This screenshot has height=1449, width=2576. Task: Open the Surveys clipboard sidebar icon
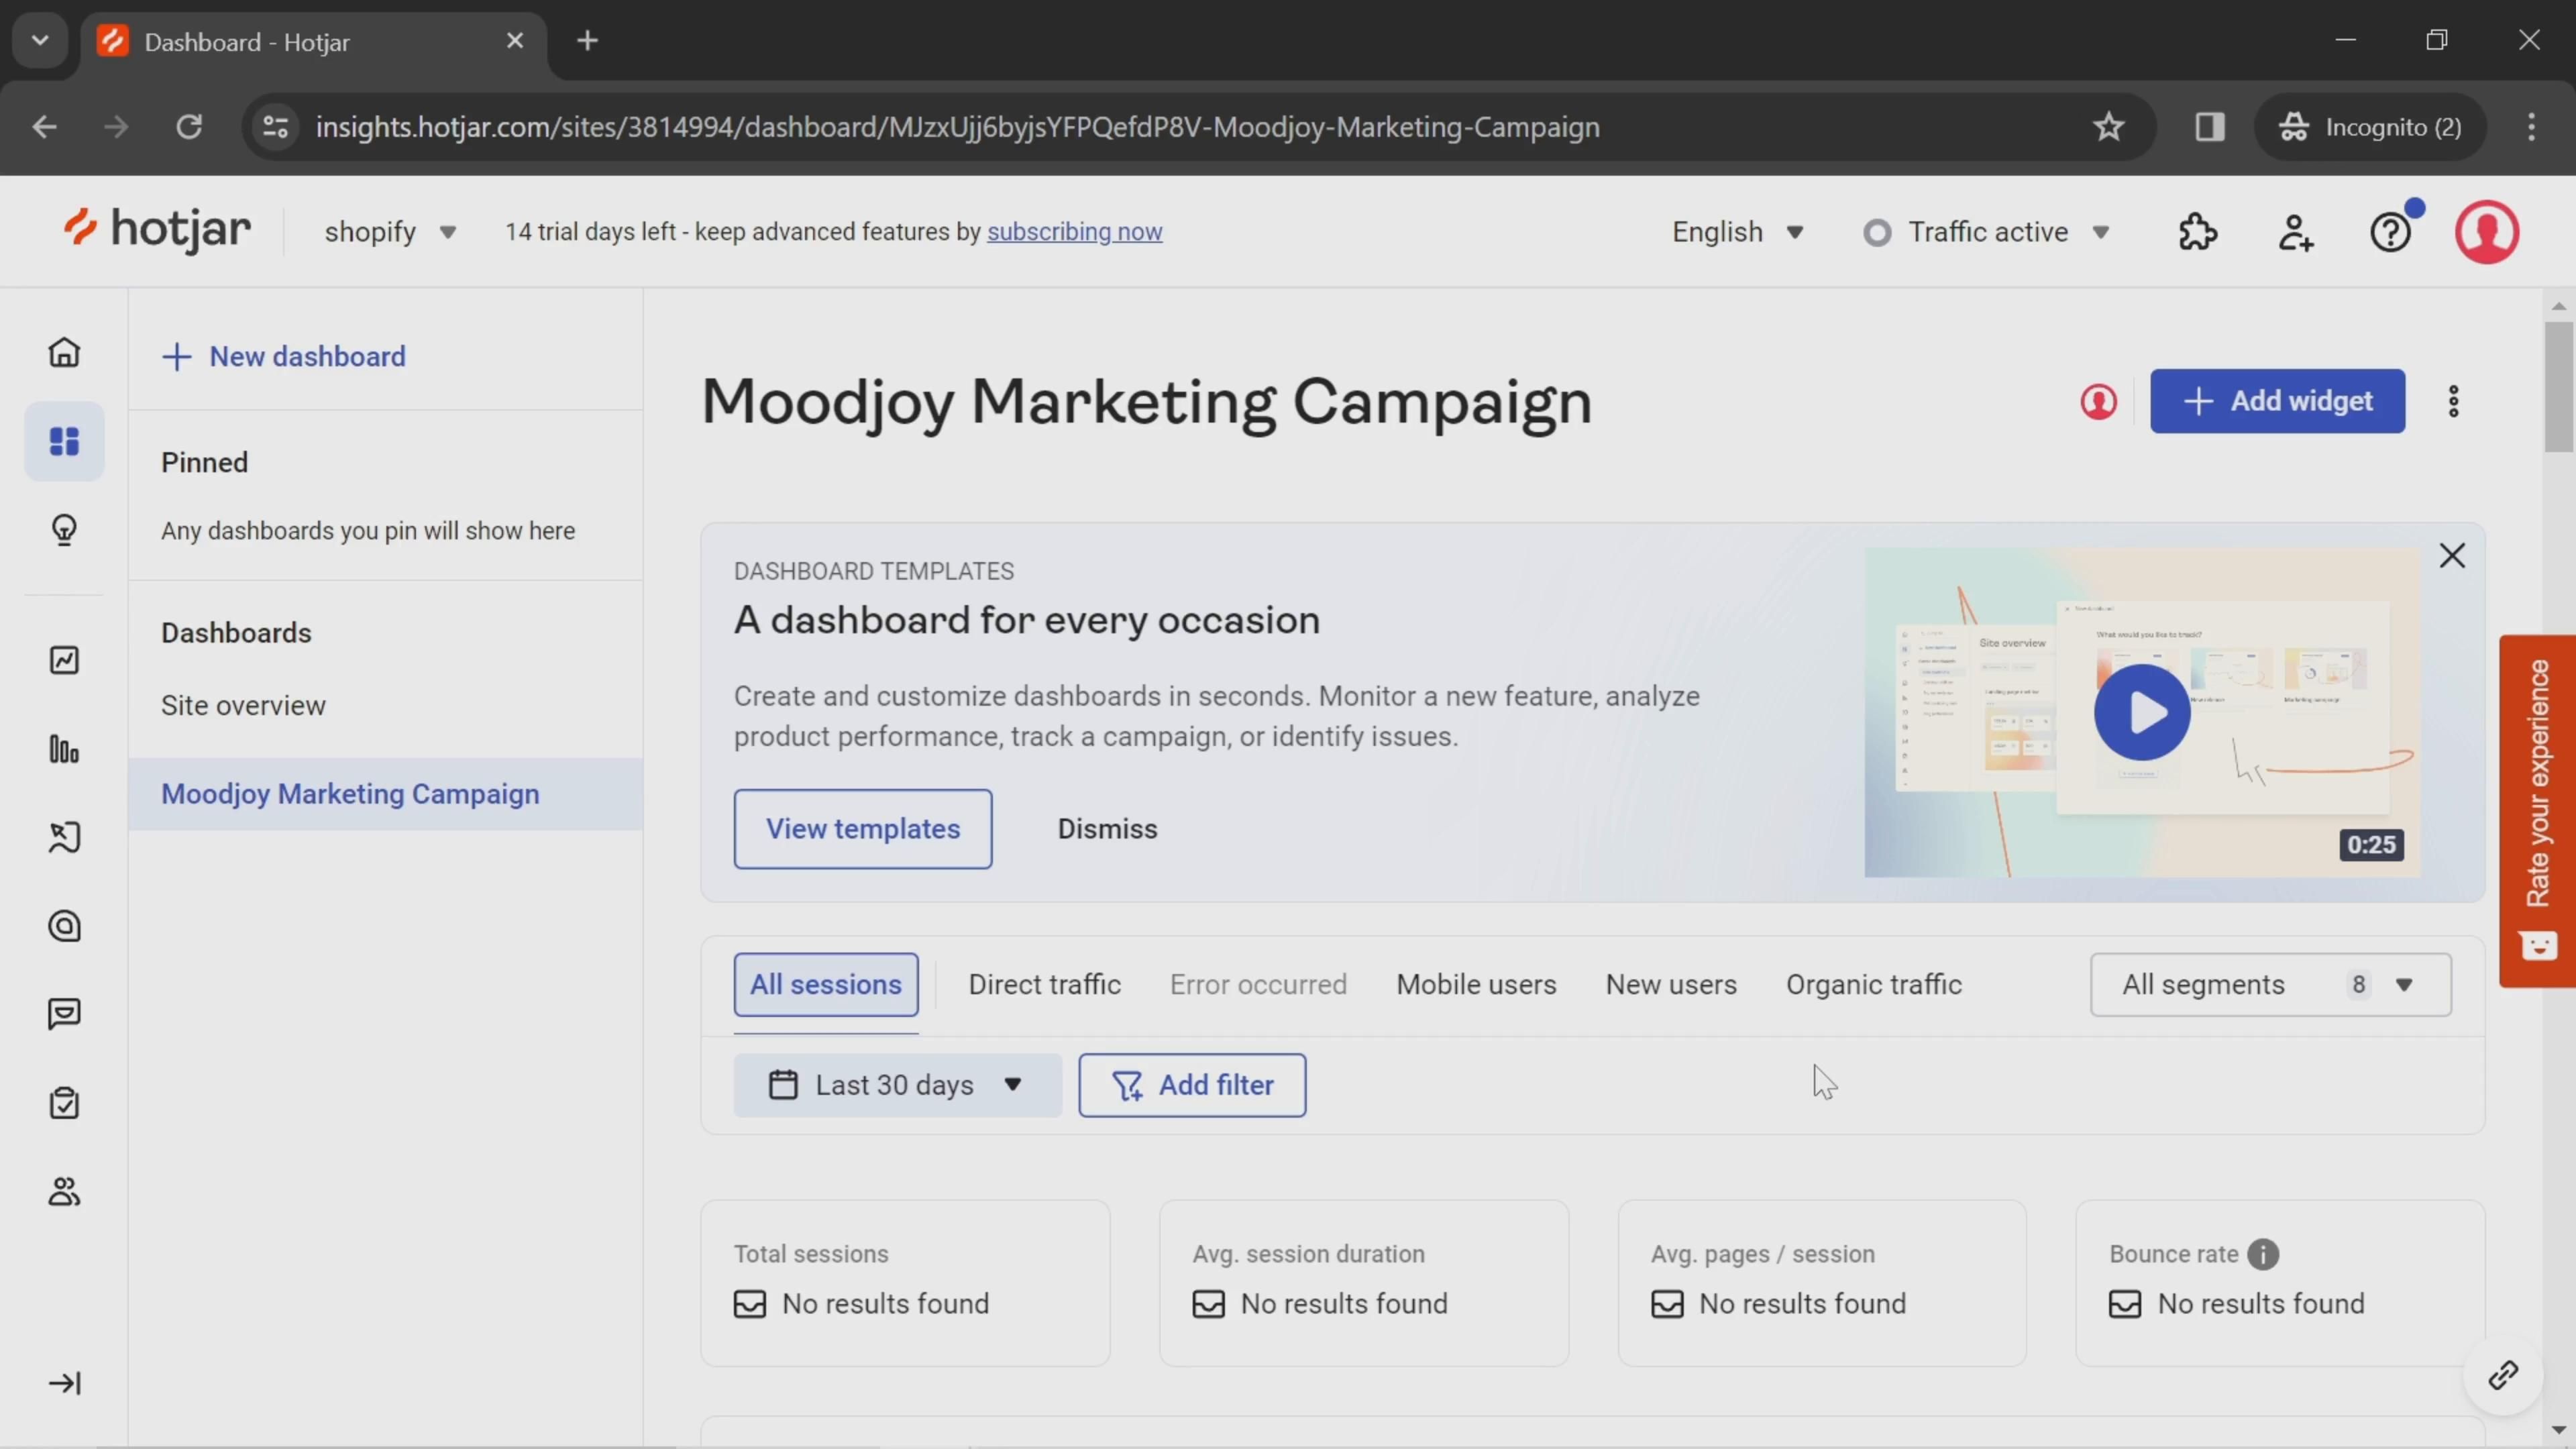point(64,1103)
